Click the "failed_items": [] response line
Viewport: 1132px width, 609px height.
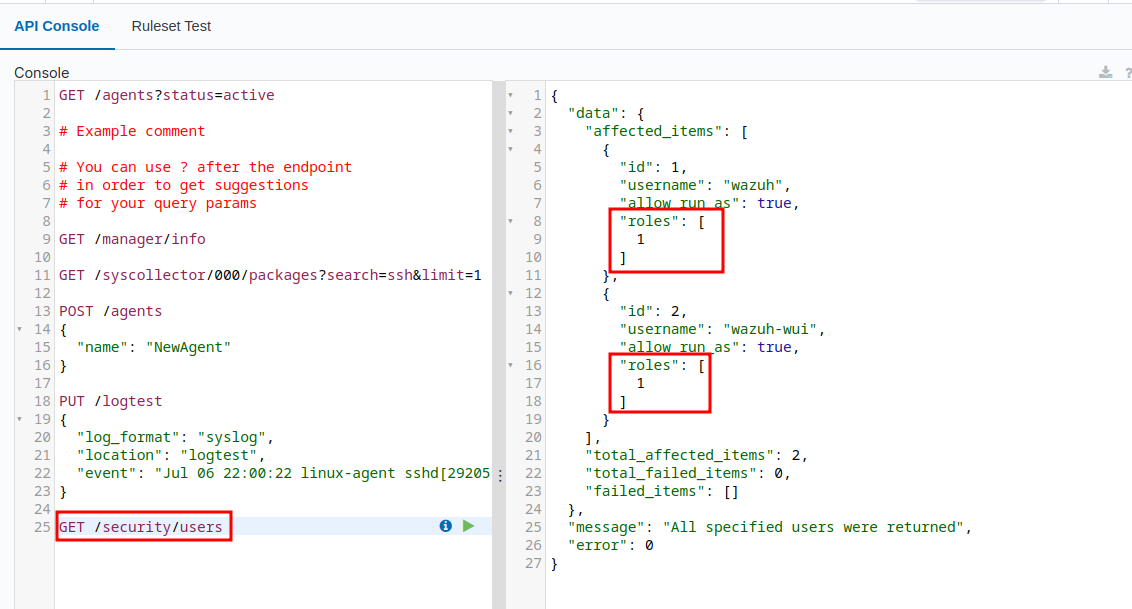point(662,491)
